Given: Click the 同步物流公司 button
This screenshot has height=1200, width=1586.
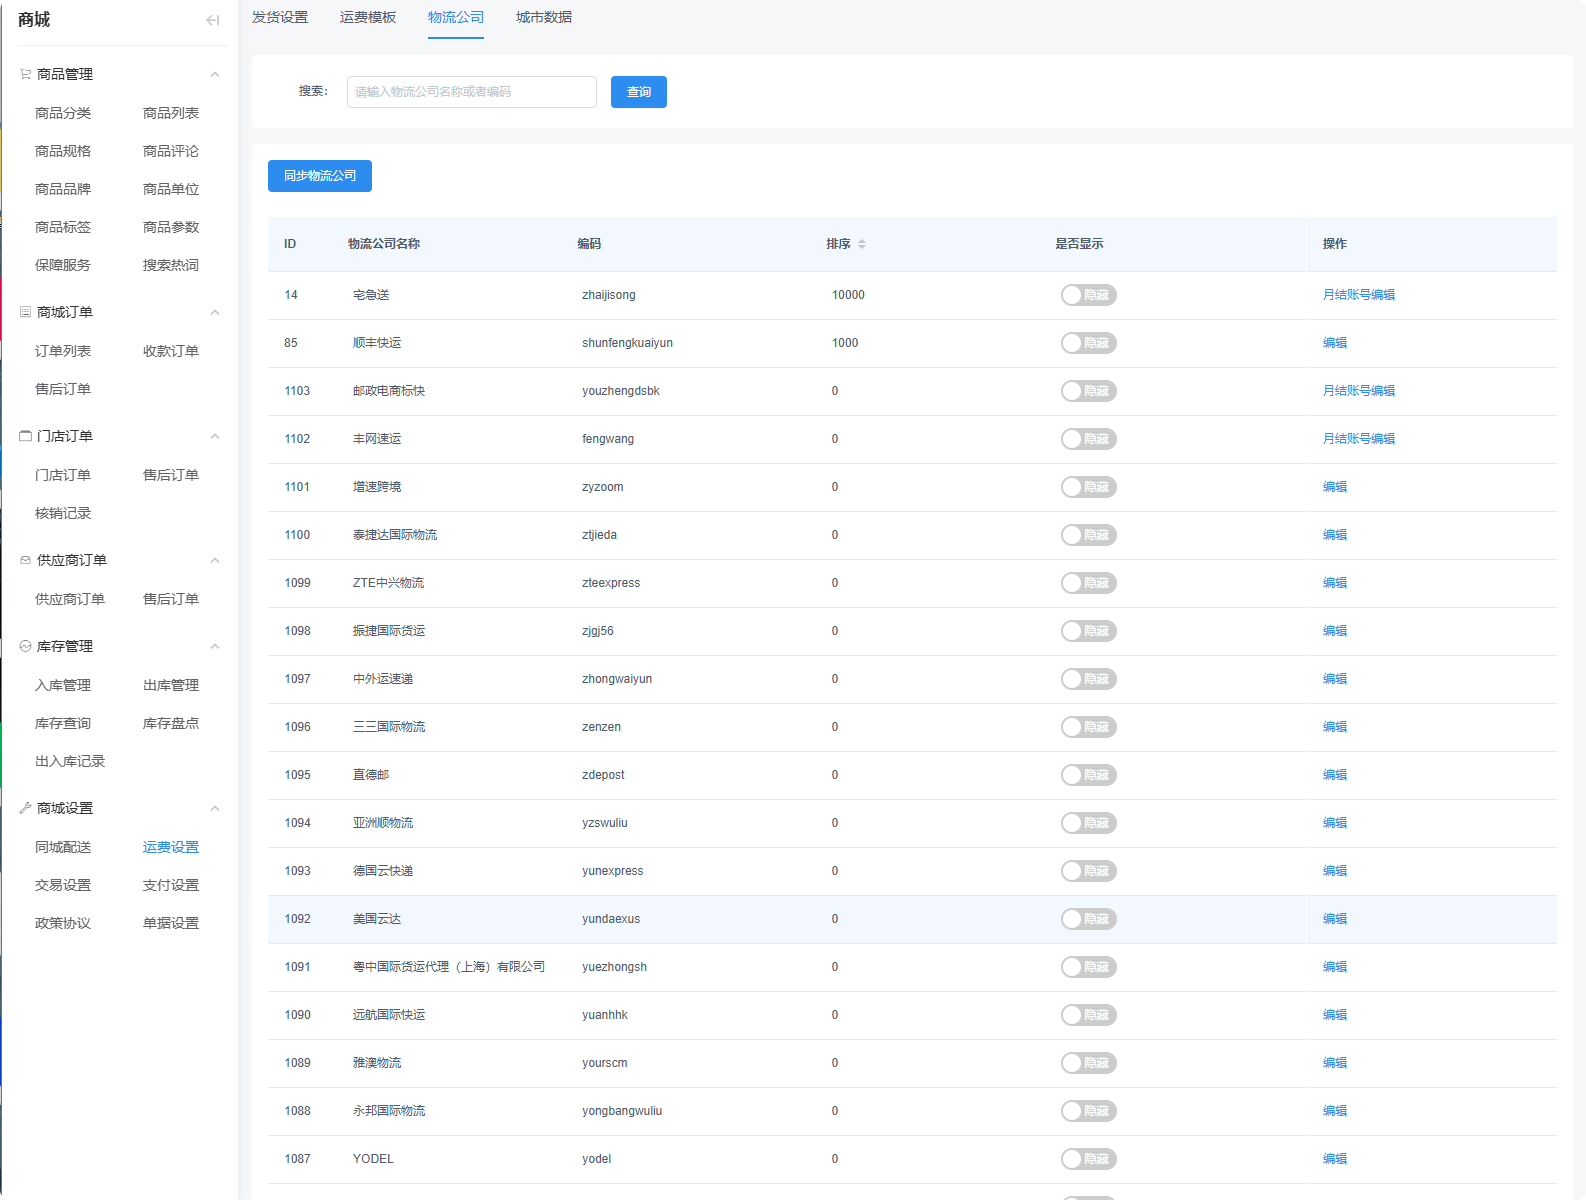Looking at the screenshot, I should pos(320,176).
